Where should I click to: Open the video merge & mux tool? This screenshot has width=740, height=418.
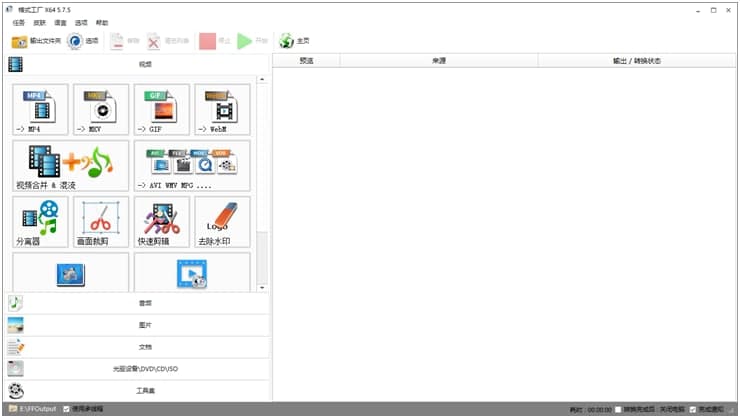tap(71, 166)
